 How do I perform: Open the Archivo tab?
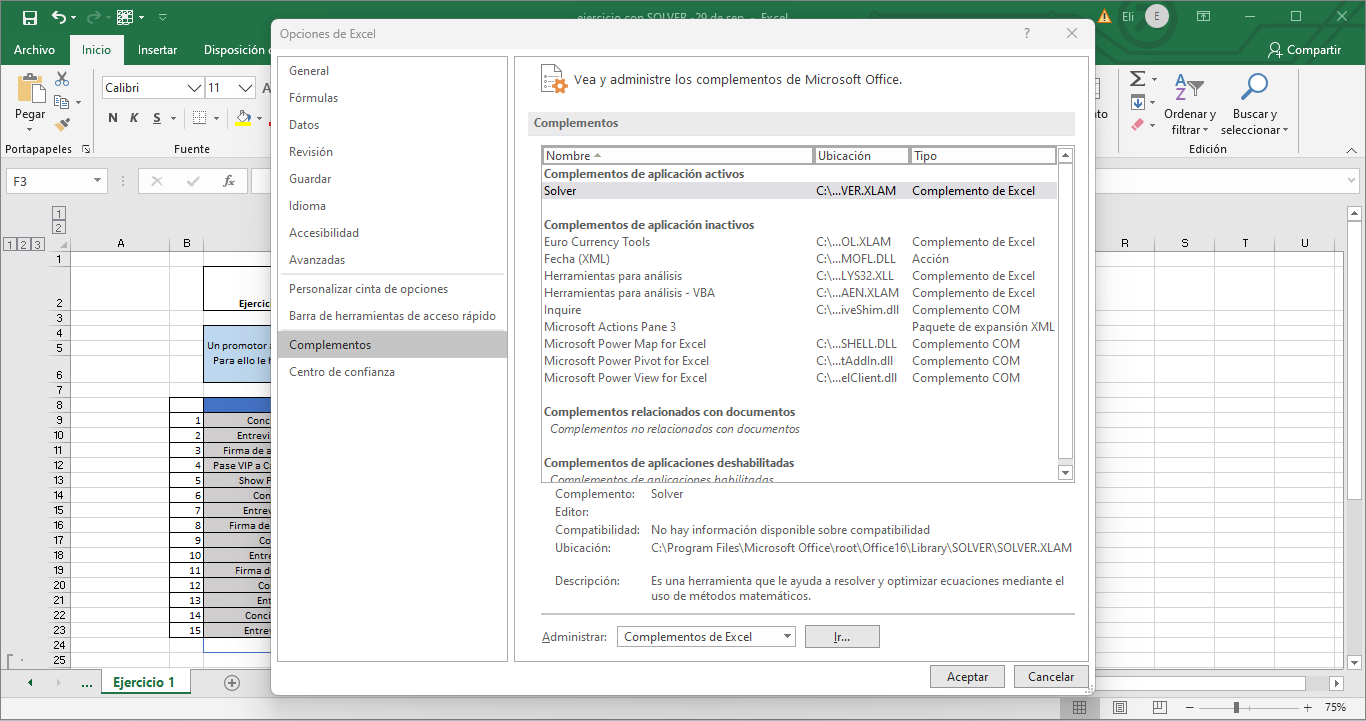tap(35, 50)
